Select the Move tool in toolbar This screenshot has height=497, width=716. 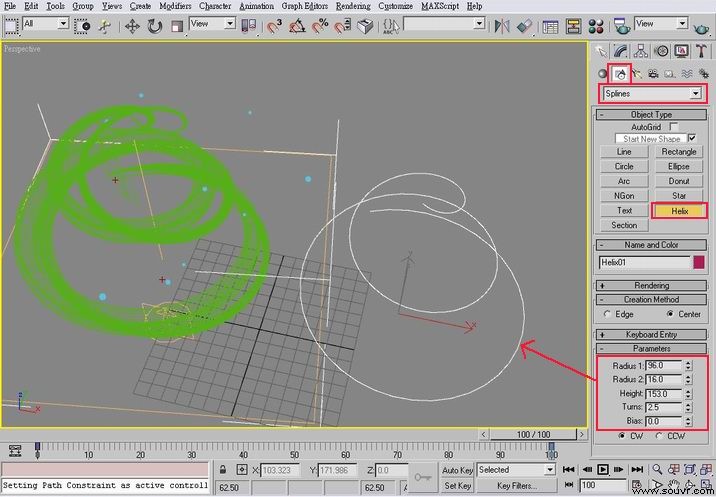tap(132, 26)
